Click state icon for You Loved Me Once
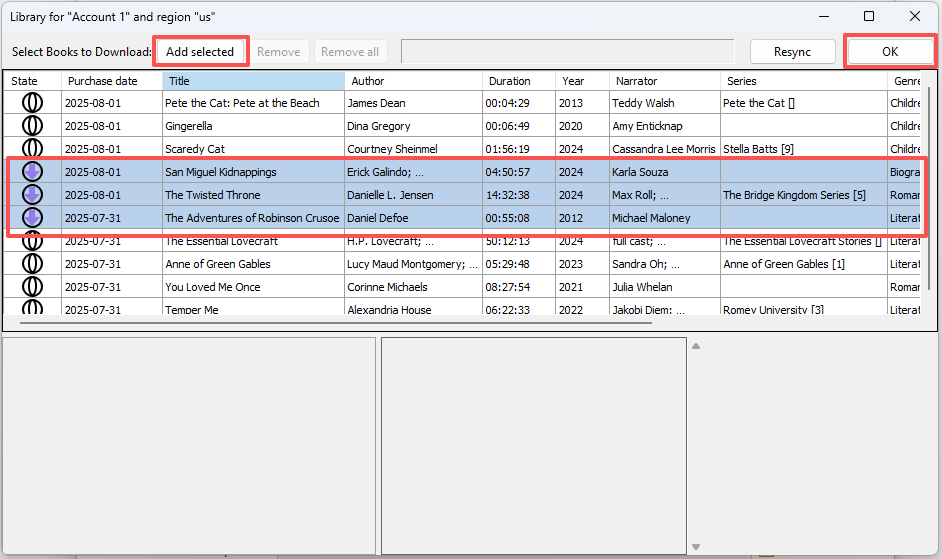942x559 pixels. (32, 287)
